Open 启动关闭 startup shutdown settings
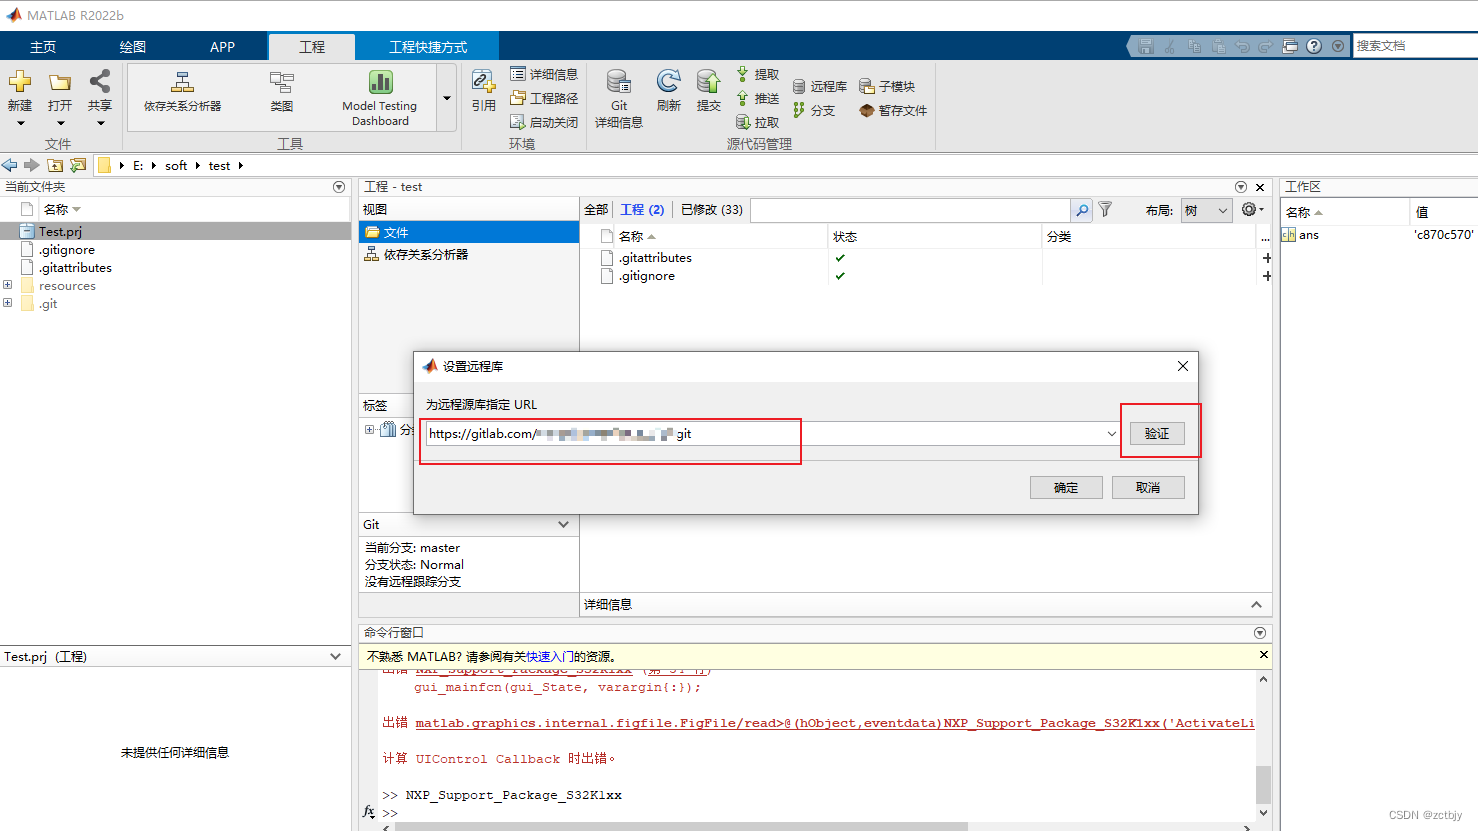 [544, 122]
